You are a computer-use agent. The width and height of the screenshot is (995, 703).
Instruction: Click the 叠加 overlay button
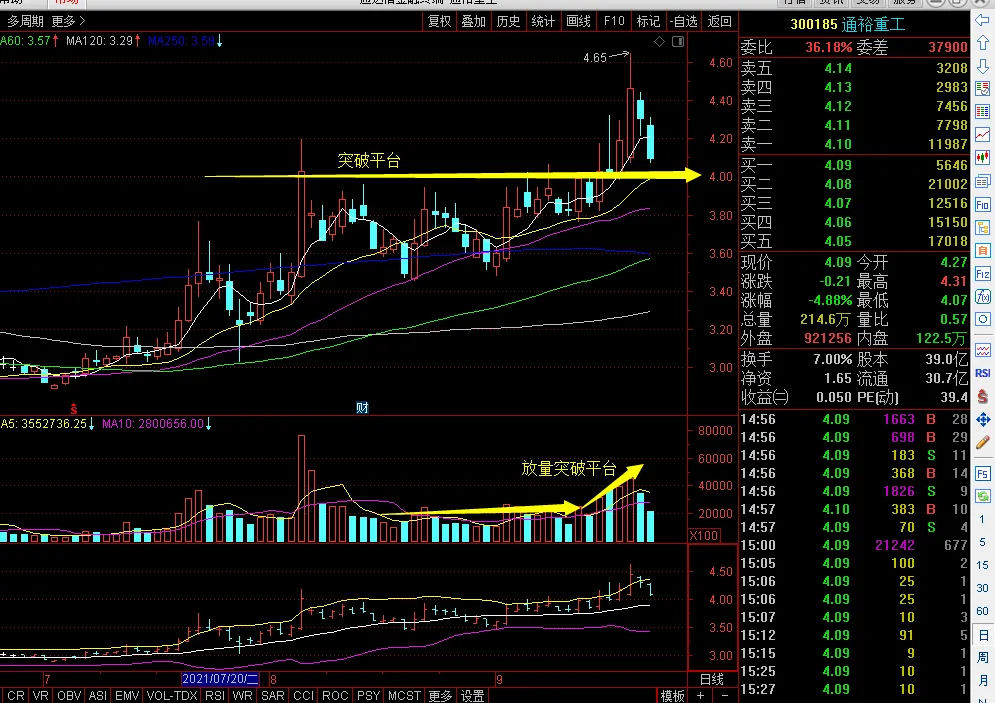click(x=473, y=22)
